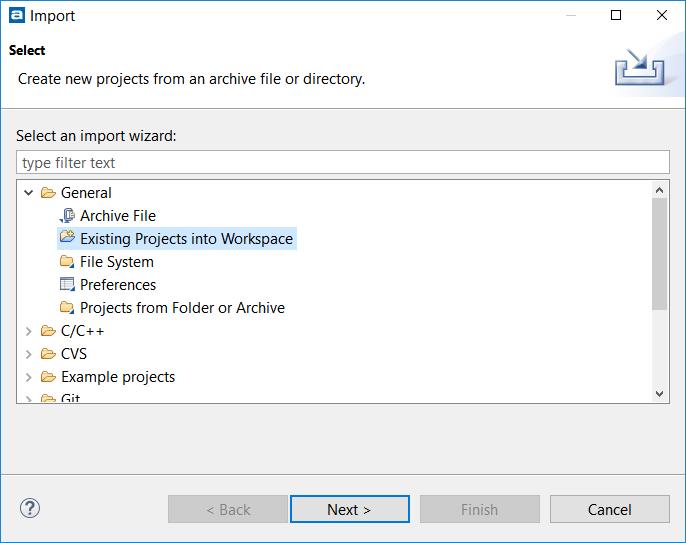686x543 pixels.
Task: Select Existing Projects into Workspace
Action: 186,239
